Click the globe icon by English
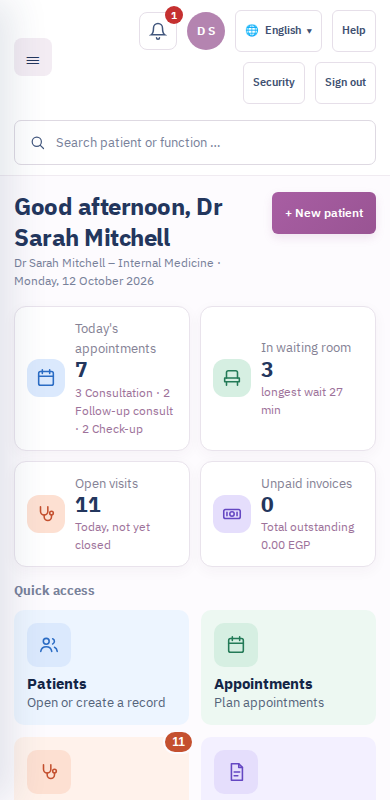Screen dimensions: 390x800 tap(252, 31)
